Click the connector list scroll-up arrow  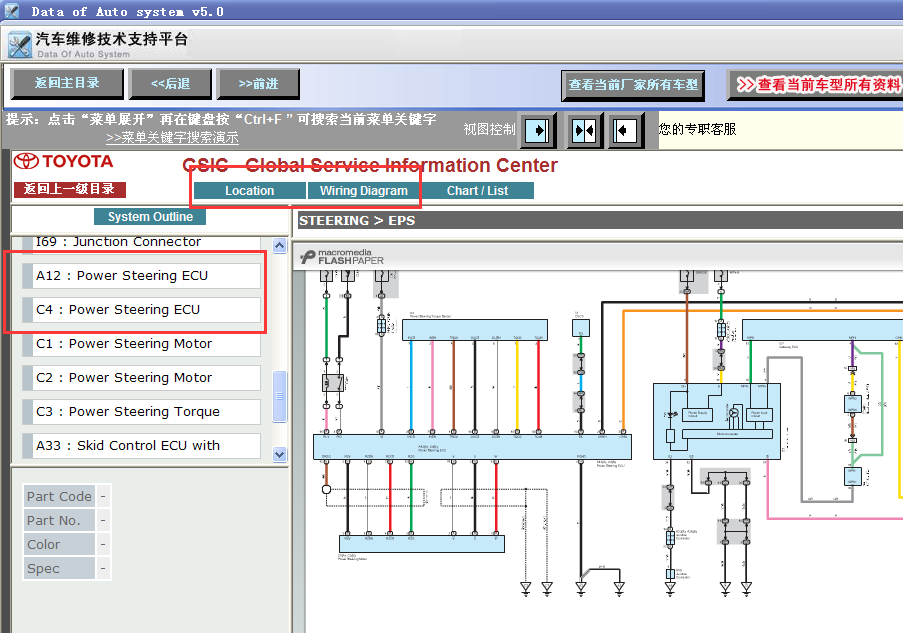click(279, 245)
